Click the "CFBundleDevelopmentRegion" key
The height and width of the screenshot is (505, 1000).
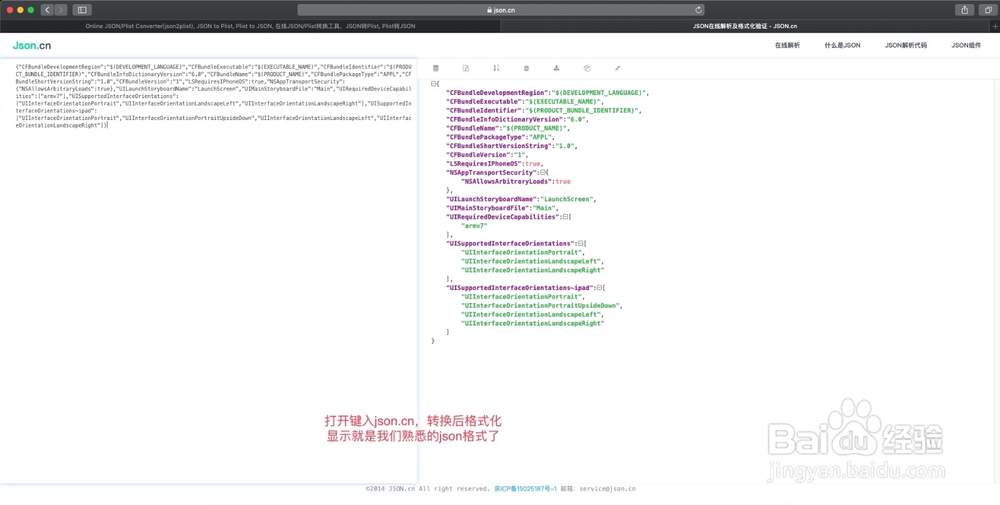coord(497,93)
